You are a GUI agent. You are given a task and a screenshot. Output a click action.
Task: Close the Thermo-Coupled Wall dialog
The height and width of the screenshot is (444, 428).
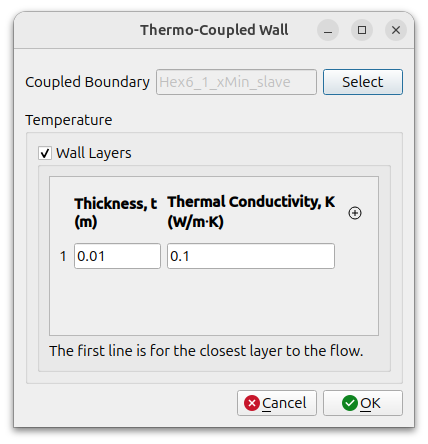(396, 30)
